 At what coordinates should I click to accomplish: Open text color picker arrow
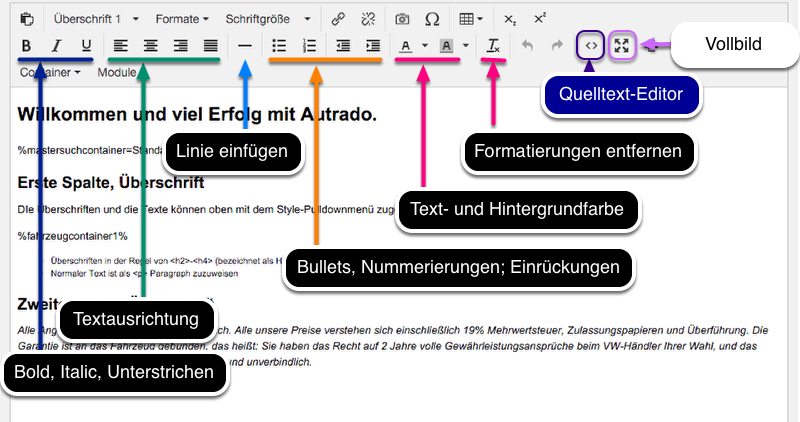tap(424, 46)
